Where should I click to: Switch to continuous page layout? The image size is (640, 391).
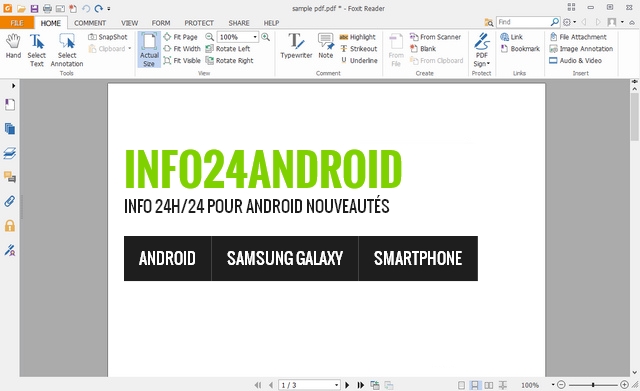[475, 385]
